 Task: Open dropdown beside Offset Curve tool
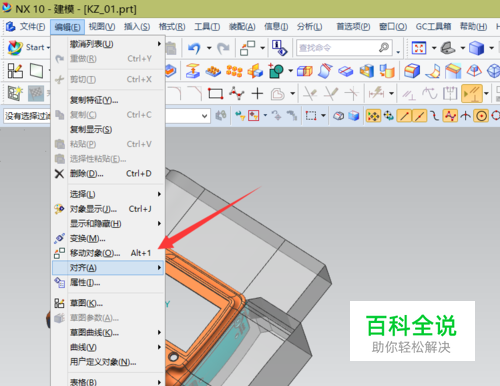[292, 94]
